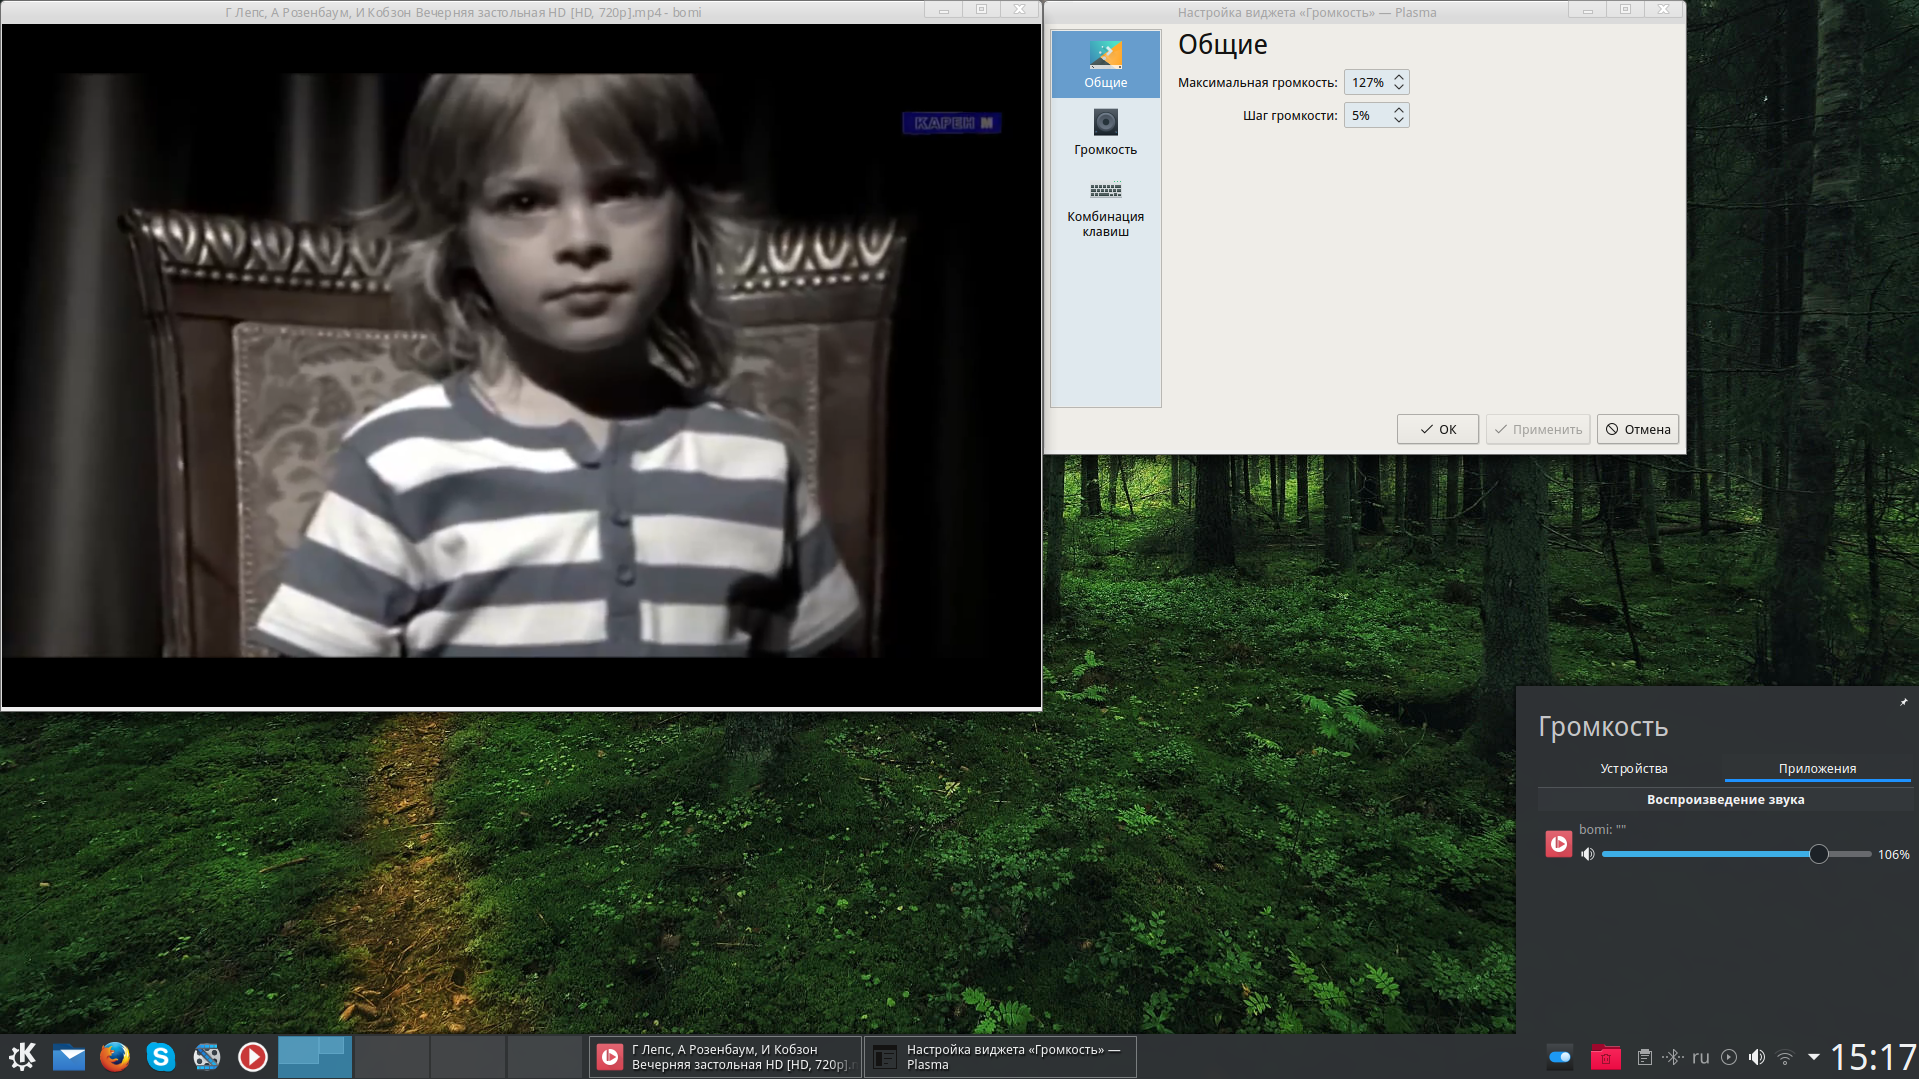Image resolution: width=1919 pixels, height=1079 pixels.
Task: Click the 106% volume value
Action: tap(1893, 855)
